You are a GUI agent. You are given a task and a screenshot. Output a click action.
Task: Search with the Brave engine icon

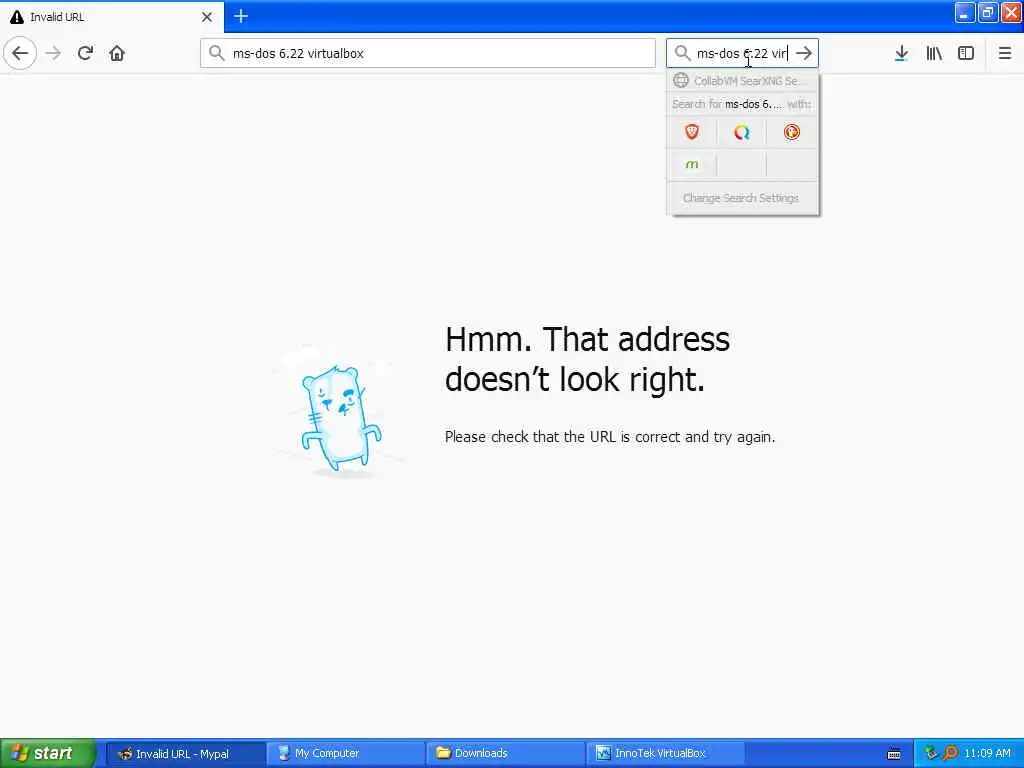(x=692, y=132)
